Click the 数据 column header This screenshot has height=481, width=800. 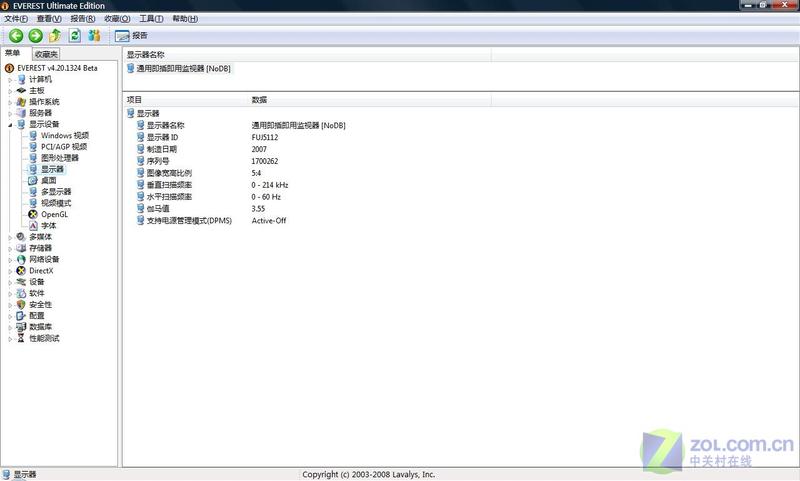pos(370,100)
